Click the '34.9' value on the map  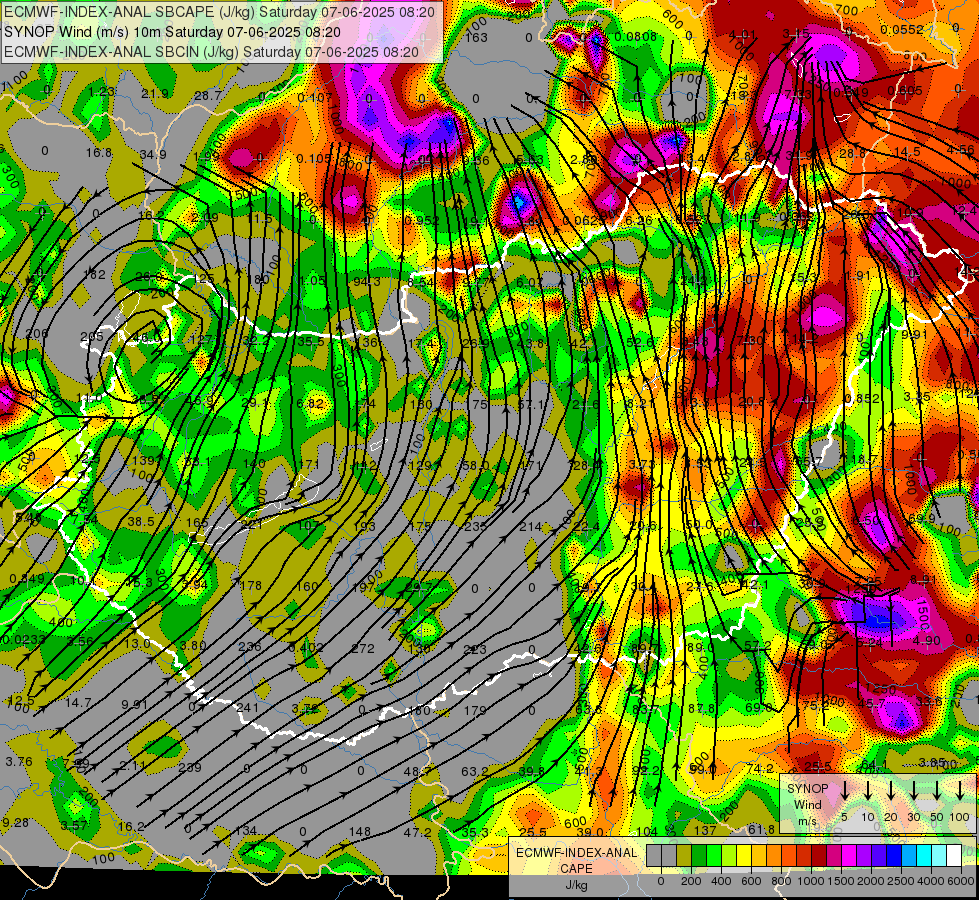pos(153,155)
